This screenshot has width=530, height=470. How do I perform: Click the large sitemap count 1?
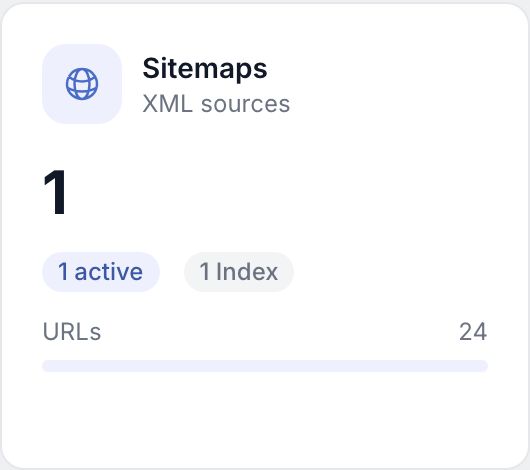pyautogui.click(x=55, y=192)
